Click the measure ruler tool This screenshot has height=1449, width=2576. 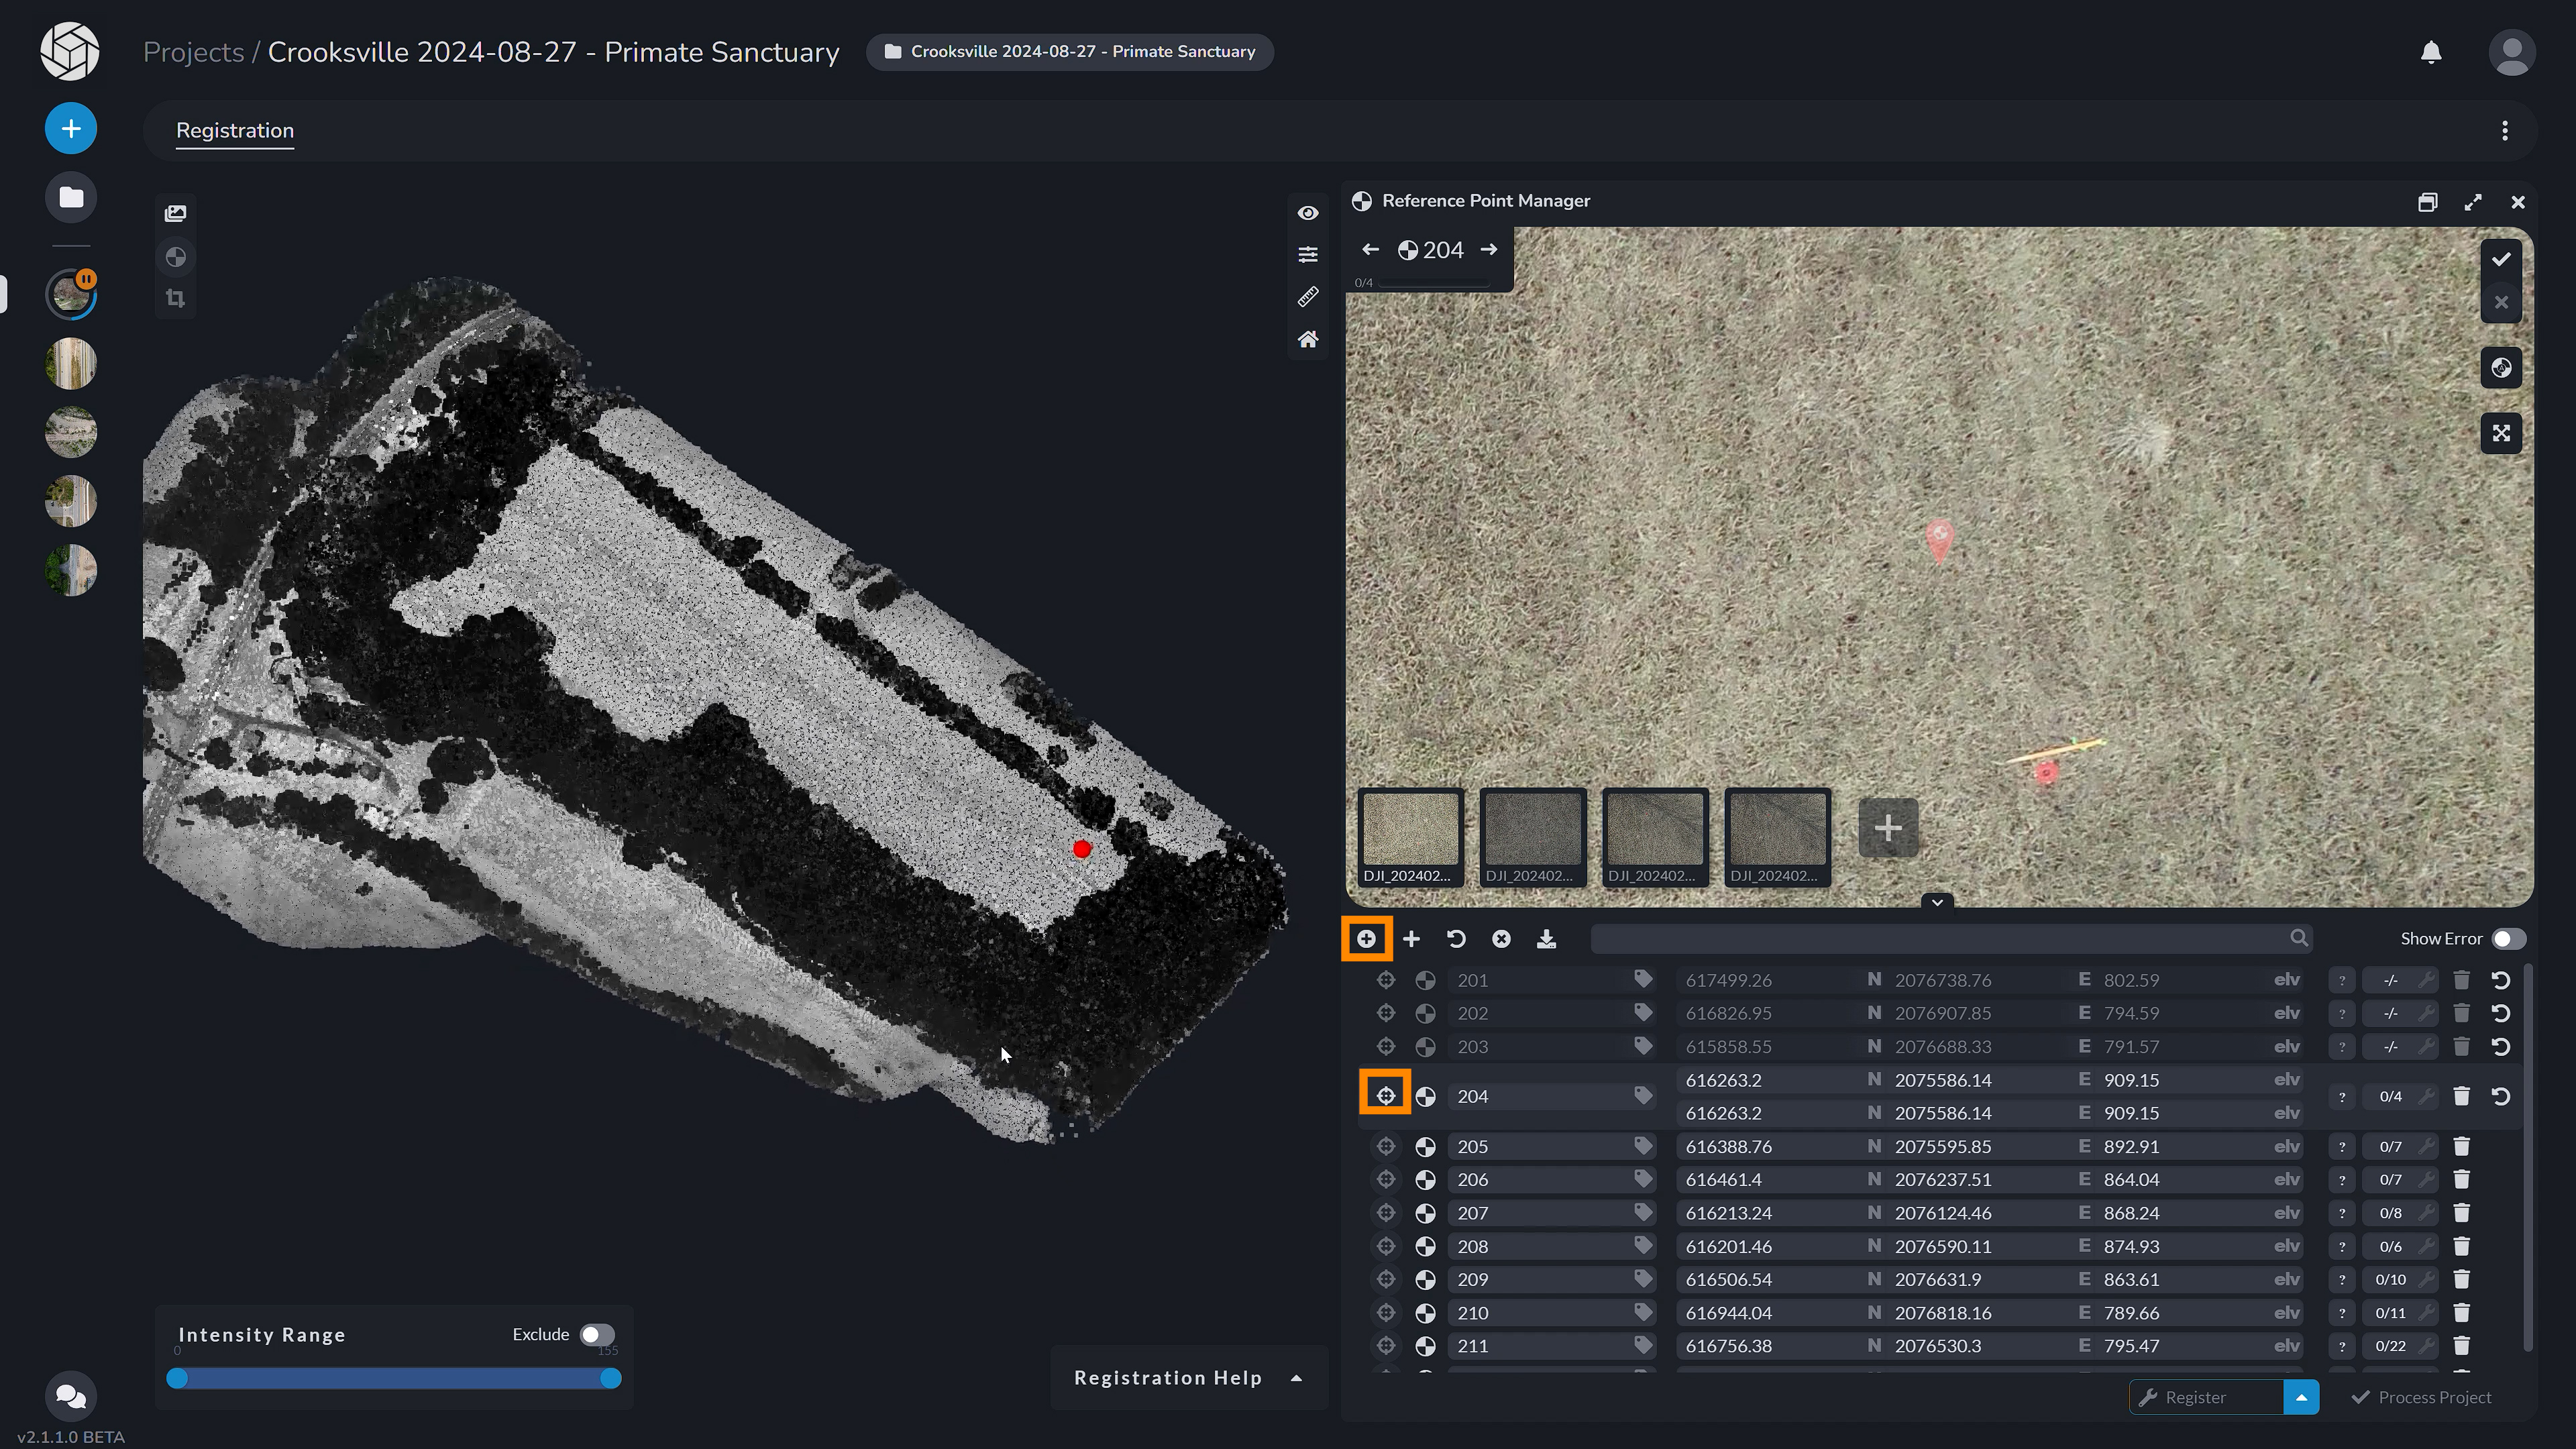[1308, 297]
